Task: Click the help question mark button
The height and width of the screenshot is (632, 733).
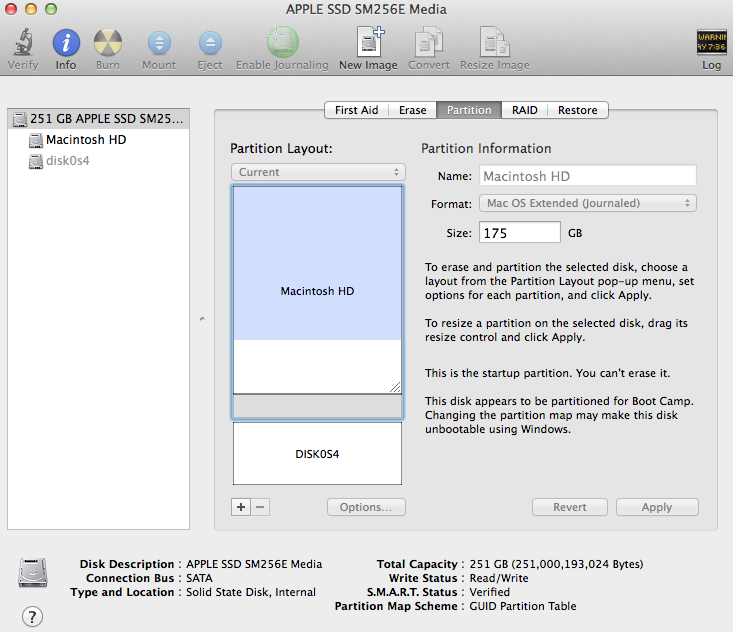Action: coord(32,617)
